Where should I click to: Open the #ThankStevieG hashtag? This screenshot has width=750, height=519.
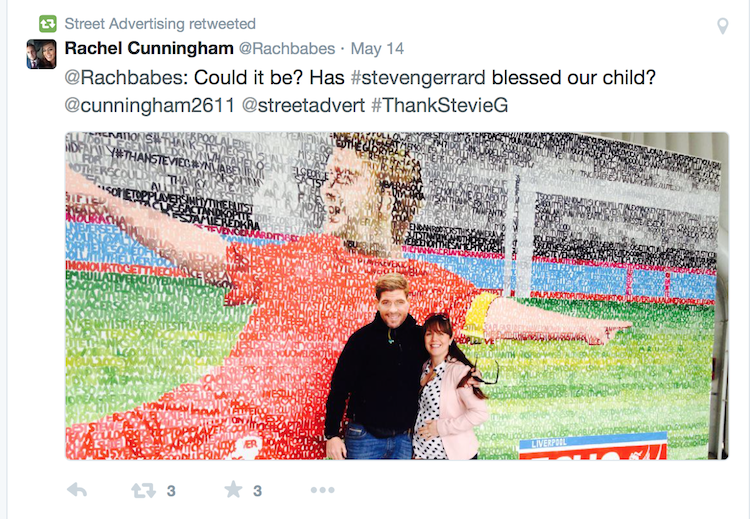click(x=440, y=105)
